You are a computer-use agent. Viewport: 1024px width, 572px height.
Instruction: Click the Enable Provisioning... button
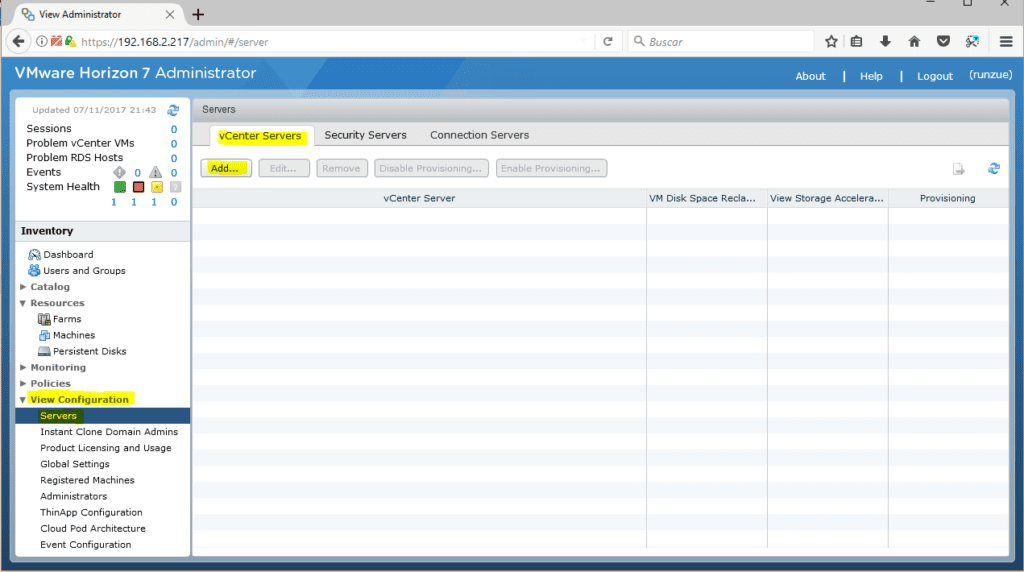pyautogui.click(x=551, y=168)
